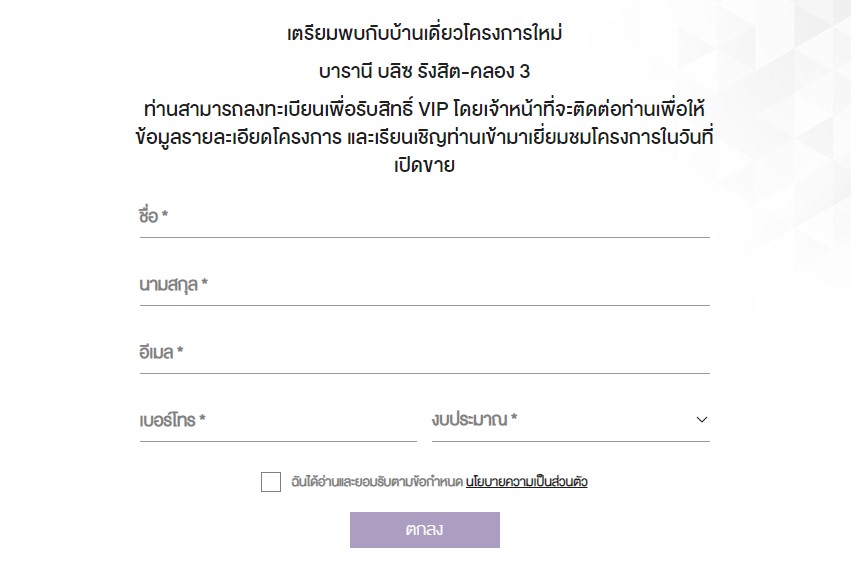Image resolution: width=851 pixels, height=566 pixels.
Task: Click the ฉันได้อ่านและยอมรับตามข้อกำหนด checkbox label
Action: coord(377,482)
